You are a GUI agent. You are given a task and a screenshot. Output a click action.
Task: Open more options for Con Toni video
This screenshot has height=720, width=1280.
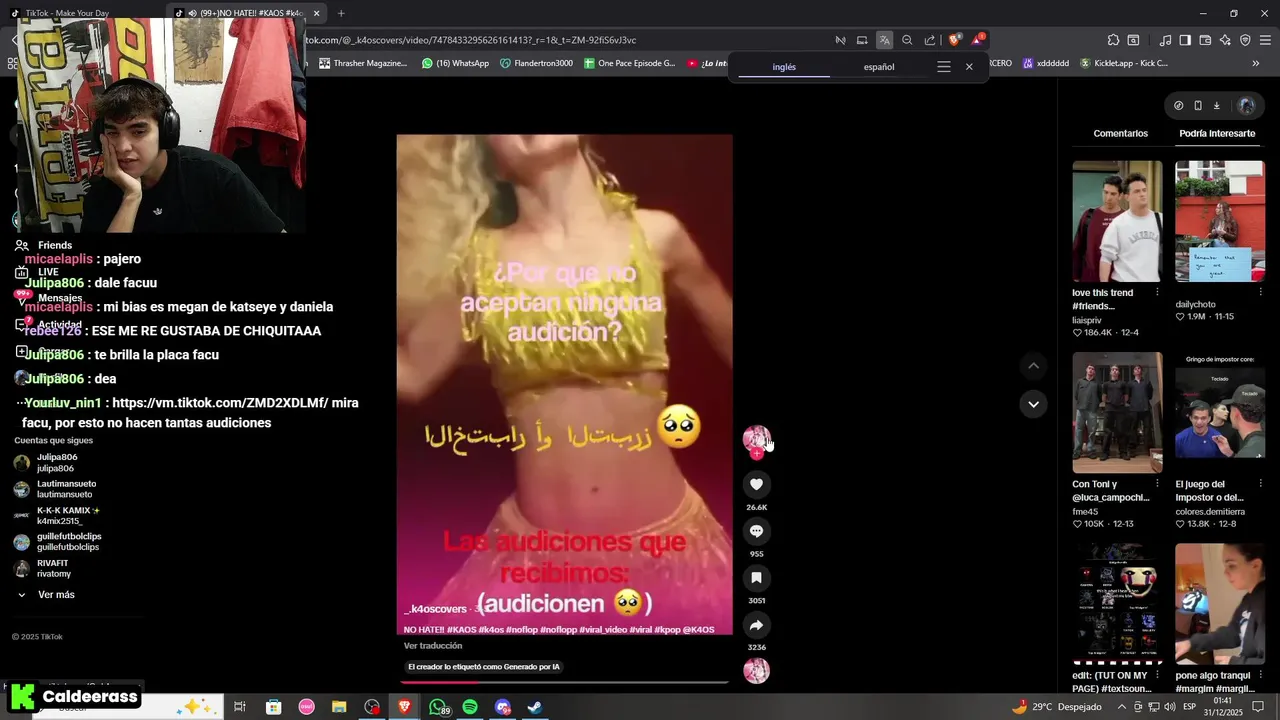point(1157,484)
